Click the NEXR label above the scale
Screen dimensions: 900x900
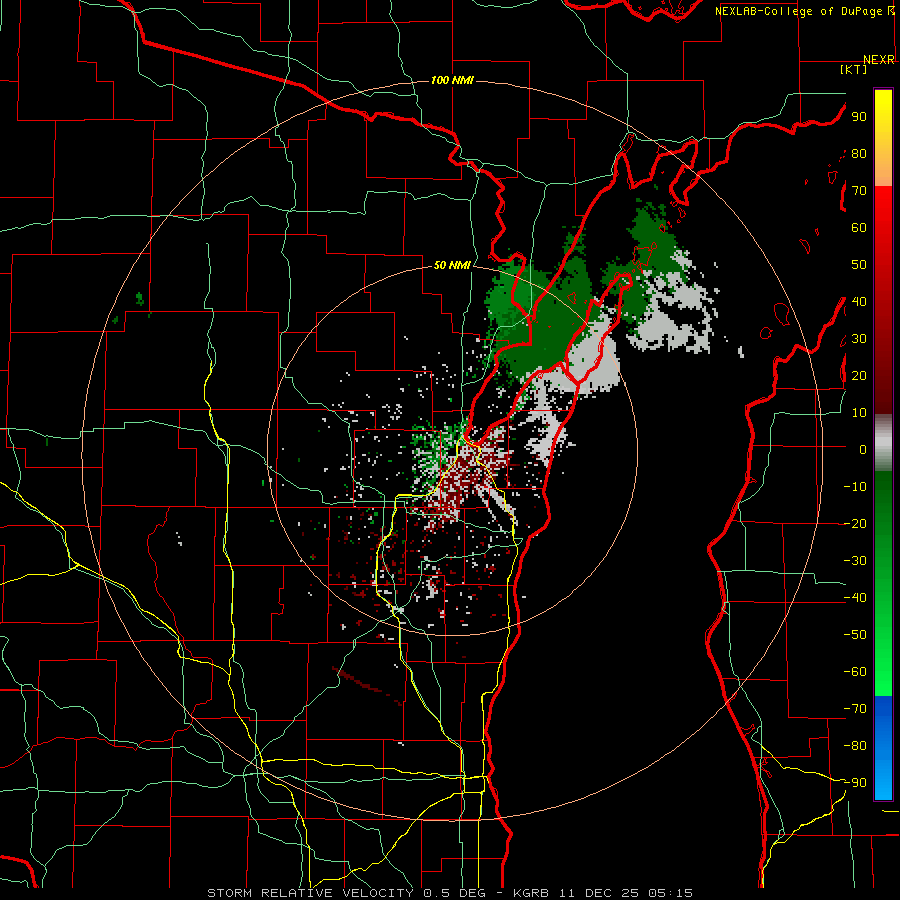879,60
